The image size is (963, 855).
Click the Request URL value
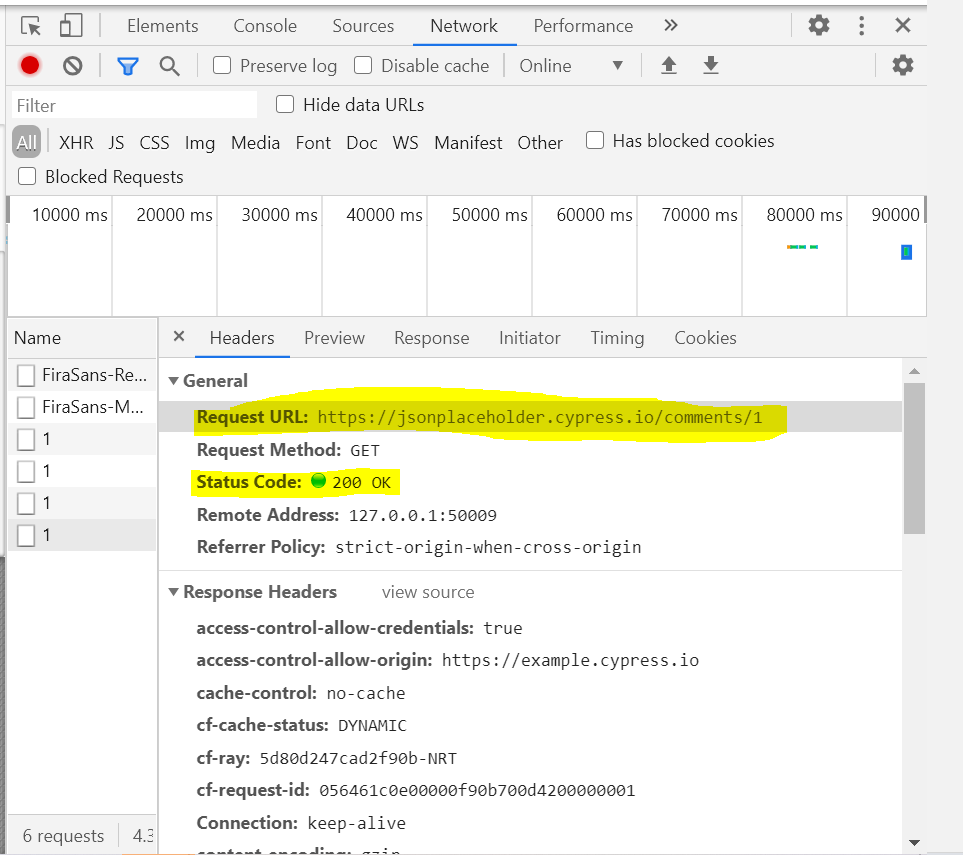pos(540,418)
